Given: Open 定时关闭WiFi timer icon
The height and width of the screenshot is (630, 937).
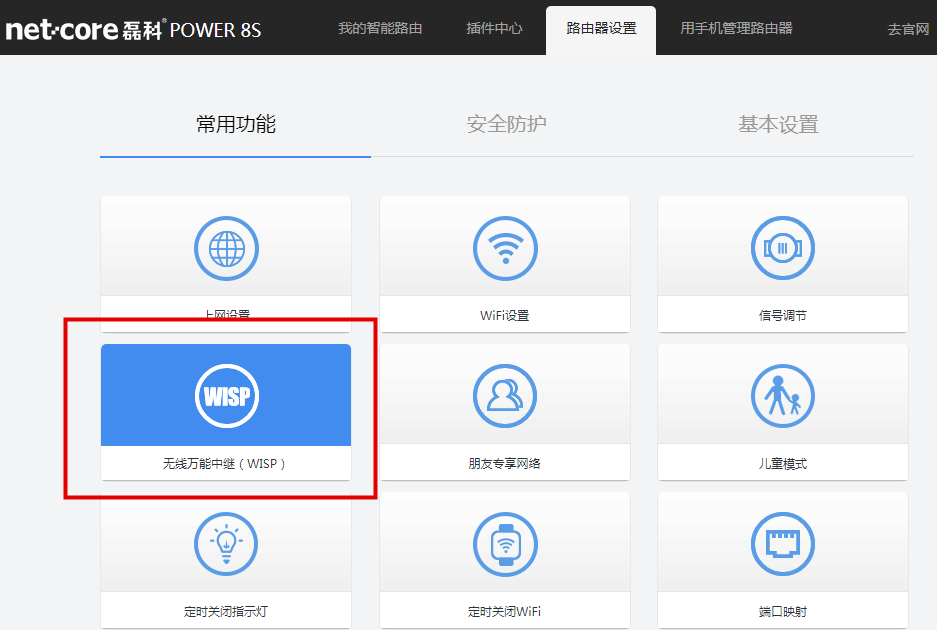Looking at the screenshot, I should coord(505,543).
